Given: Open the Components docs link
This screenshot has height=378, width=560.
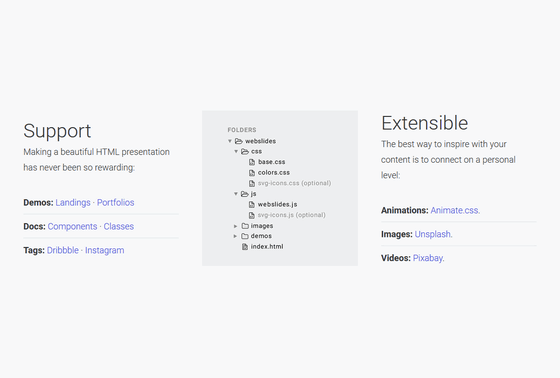Looking at the screenshot, I should [72, 227].
